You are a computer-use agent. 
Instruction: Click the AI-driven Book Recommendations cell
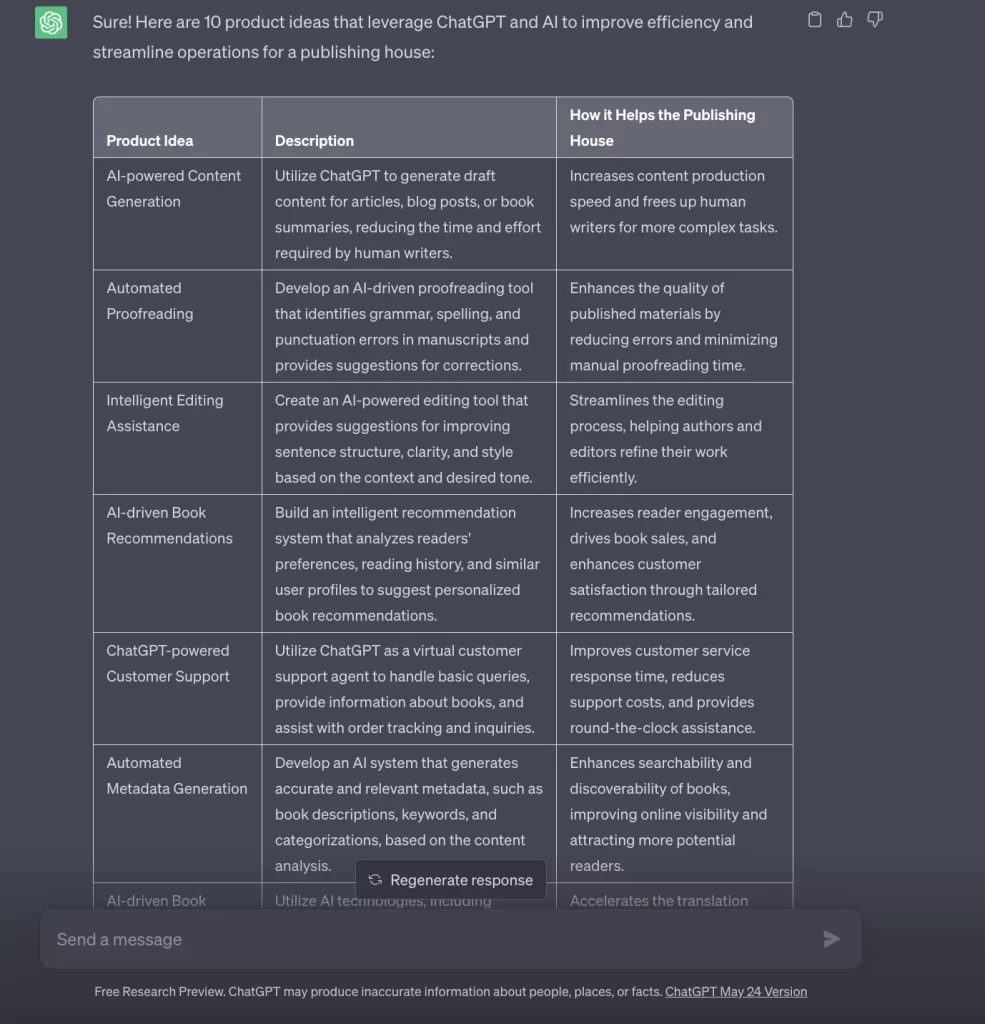click(x=169, y=525)
